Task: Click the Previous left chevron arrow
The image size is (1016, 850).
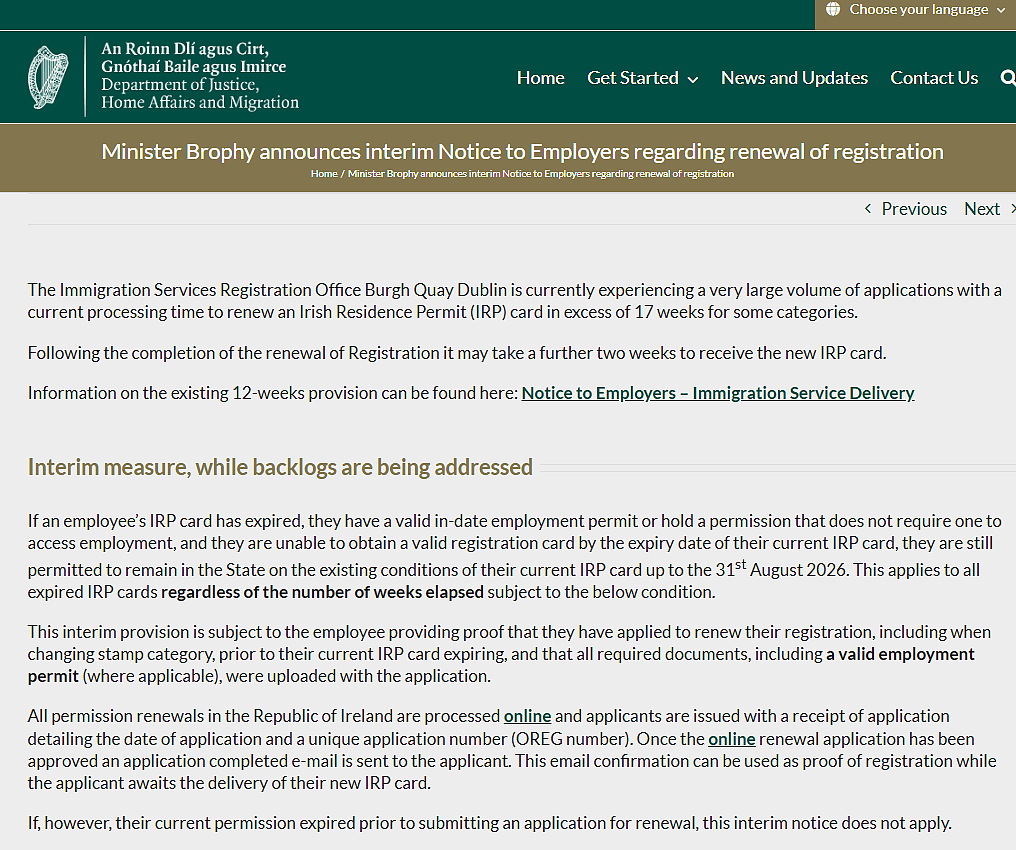Action: click(x=868, y=209)
